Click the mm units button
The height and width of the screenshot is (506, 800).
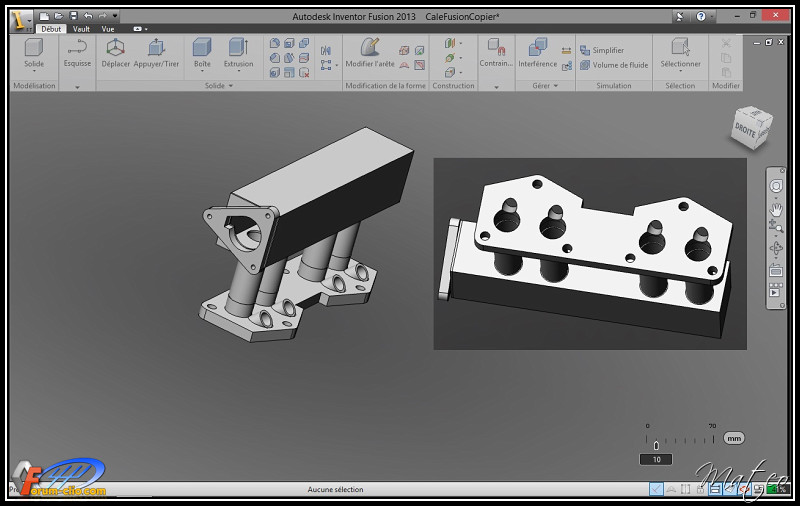[734, 438]
